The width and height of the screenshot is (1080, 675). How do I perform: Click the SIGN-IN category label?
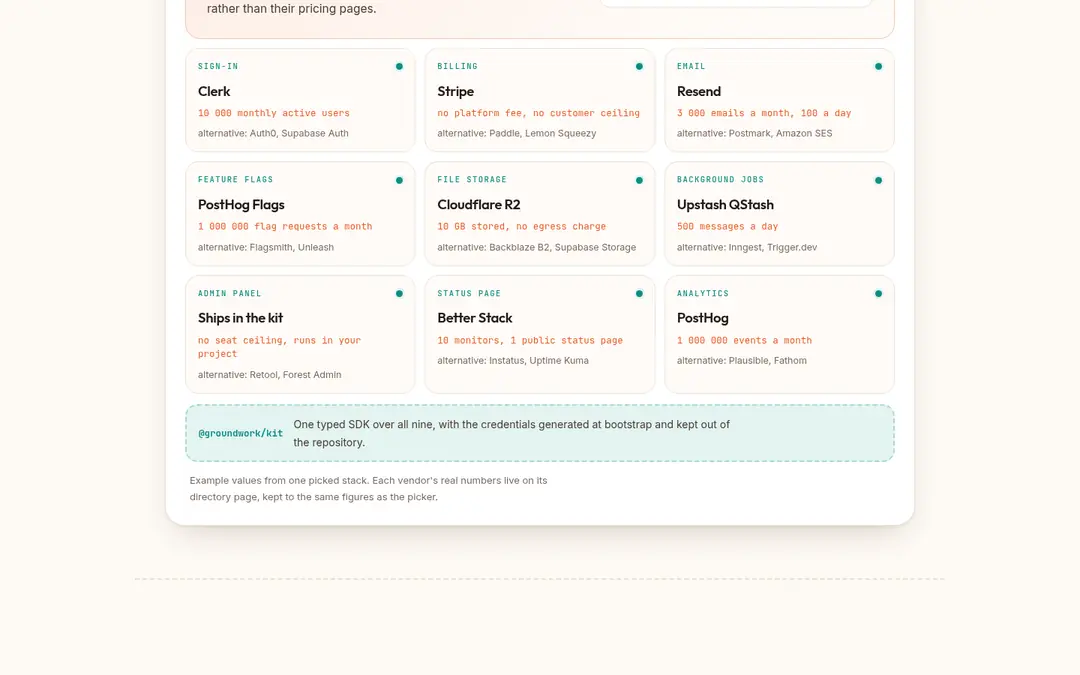(218, 66)
